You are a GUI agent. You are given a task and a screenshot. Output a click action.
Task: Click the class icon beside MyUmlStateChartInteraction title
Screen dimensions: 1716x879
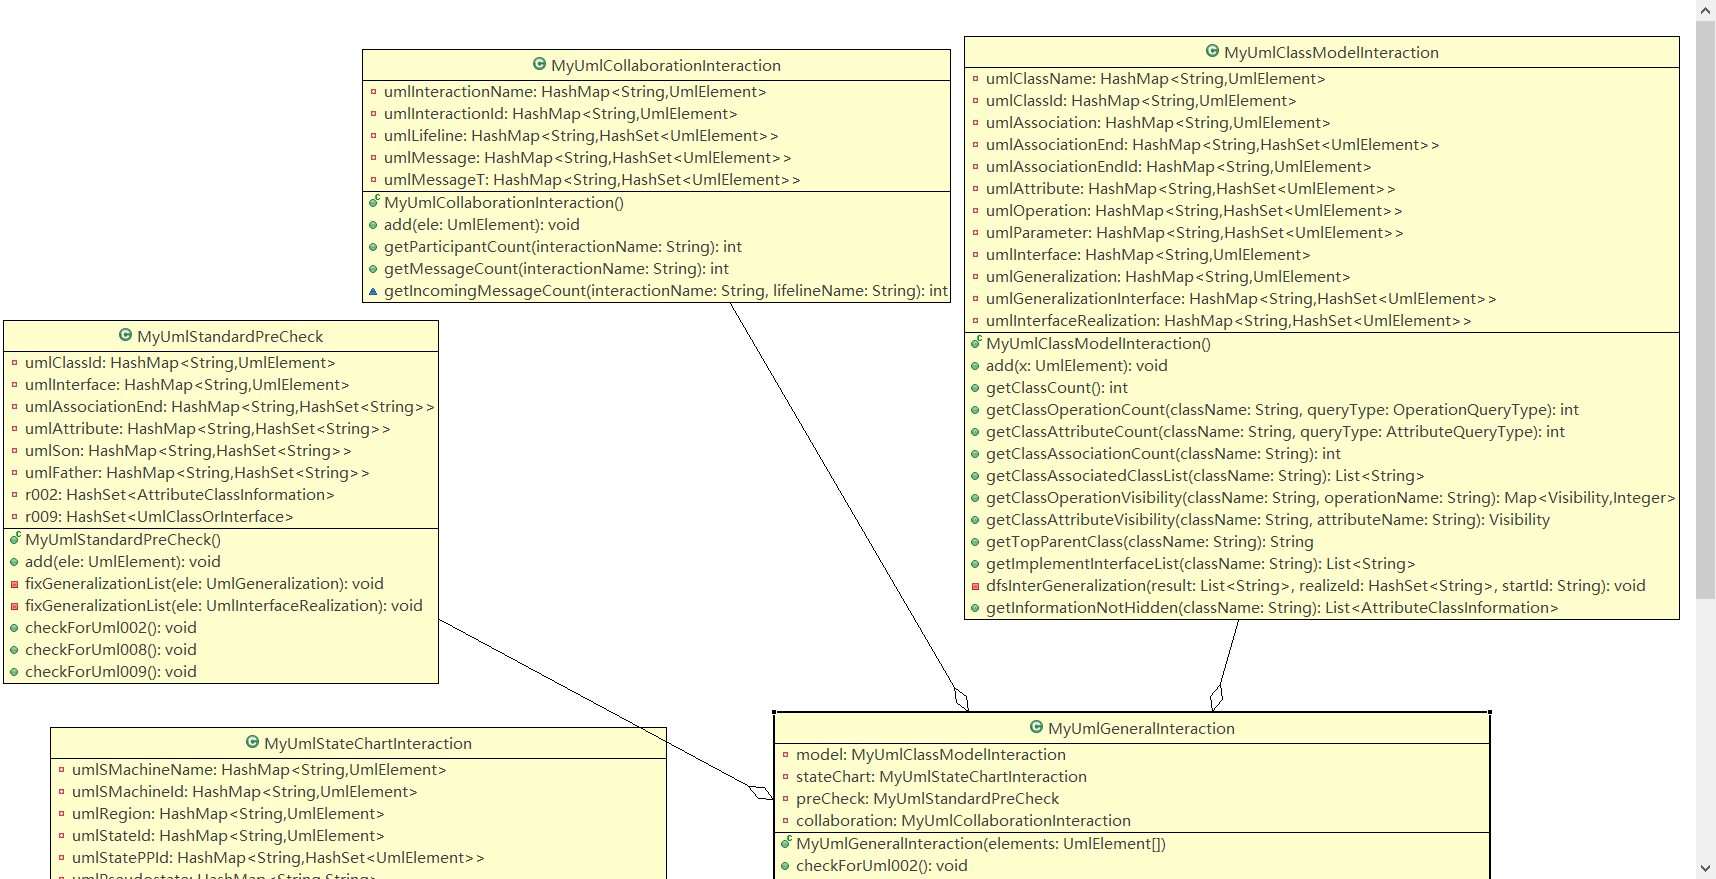(253, 742)
